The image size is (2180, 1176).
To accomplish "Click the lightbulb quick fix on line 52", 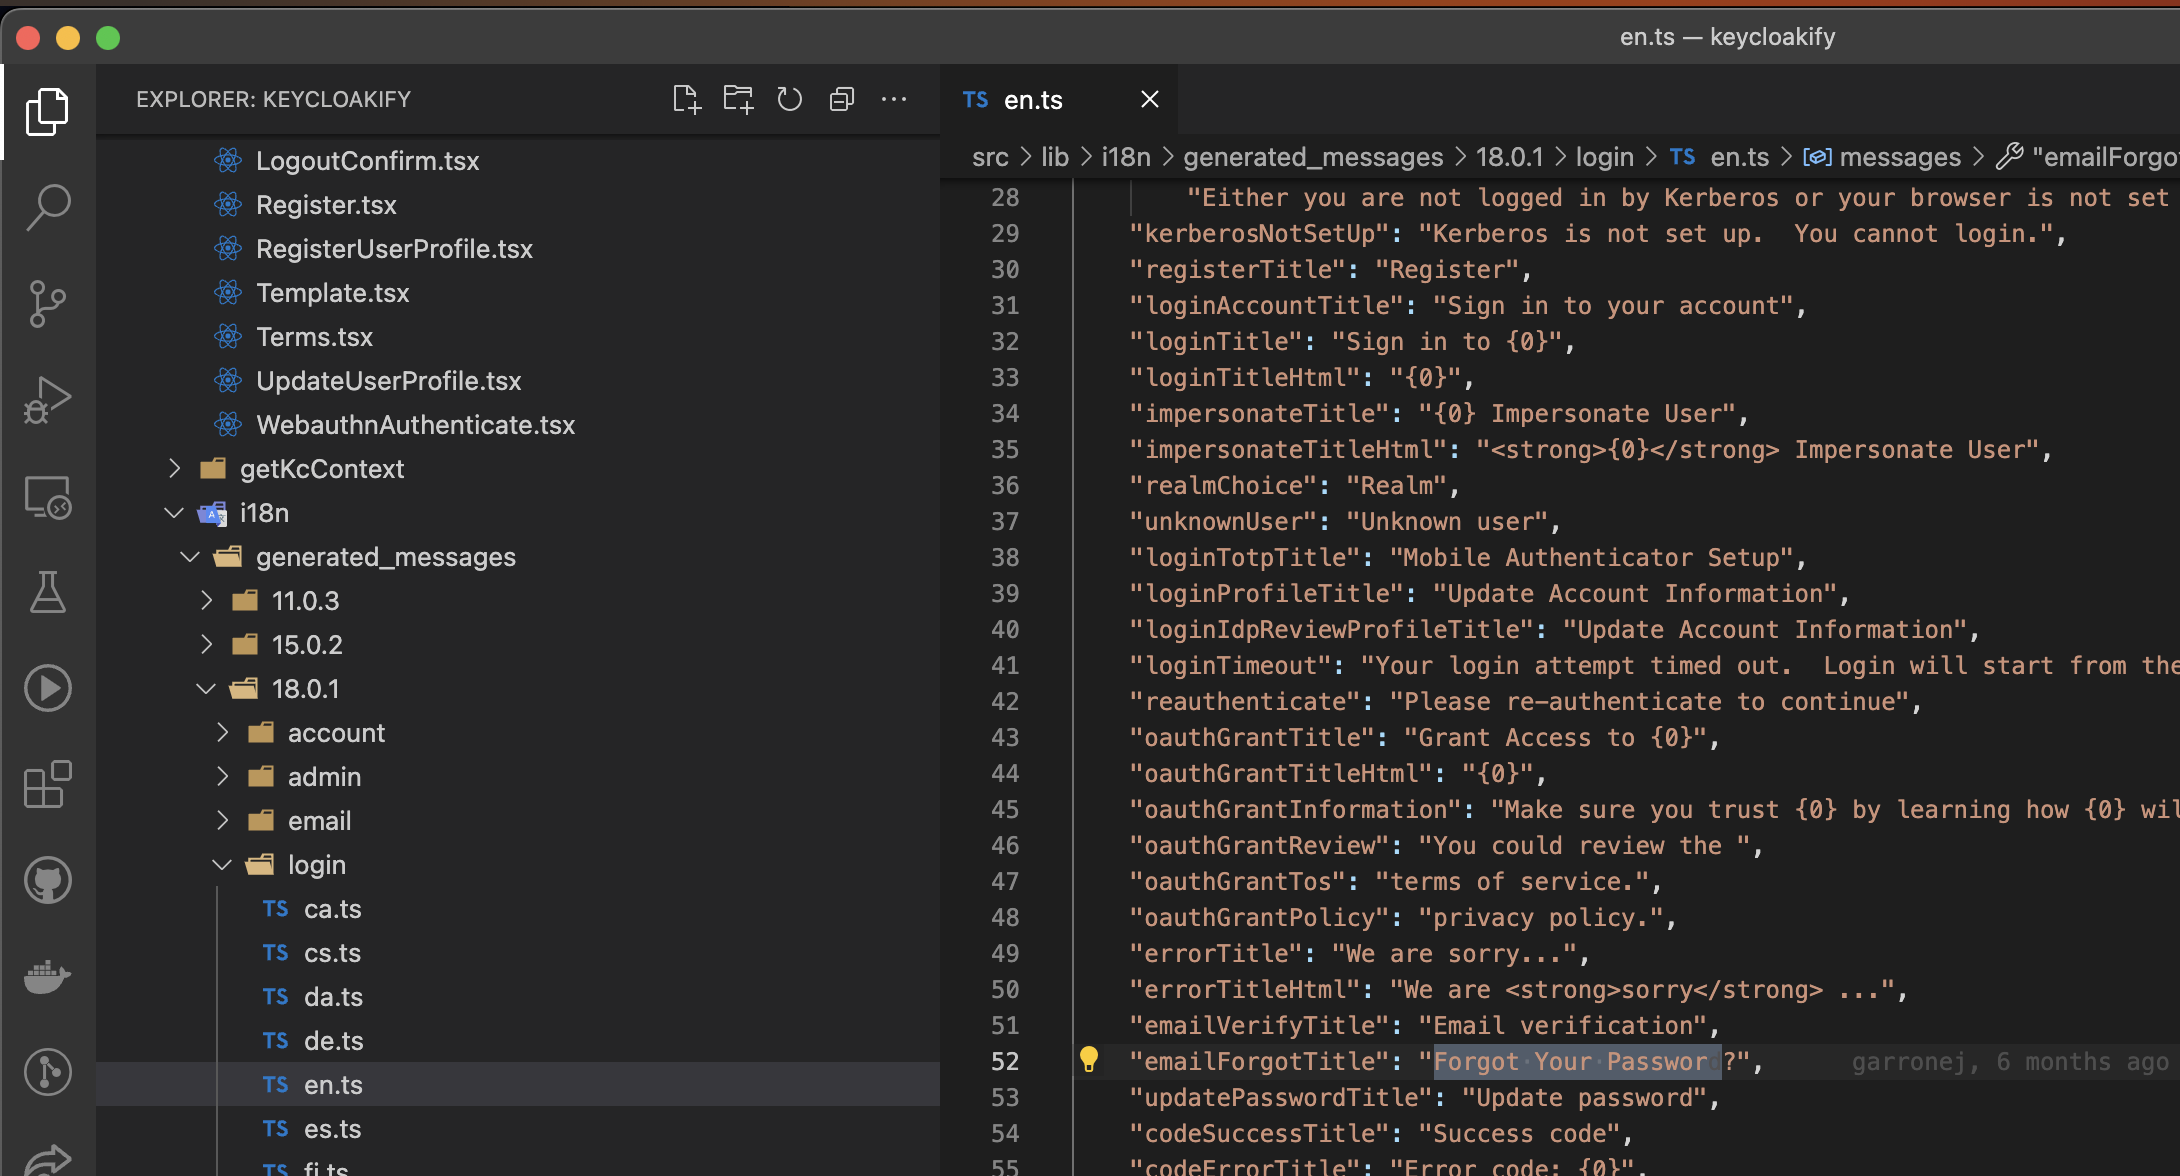I will point(1089,1061).
